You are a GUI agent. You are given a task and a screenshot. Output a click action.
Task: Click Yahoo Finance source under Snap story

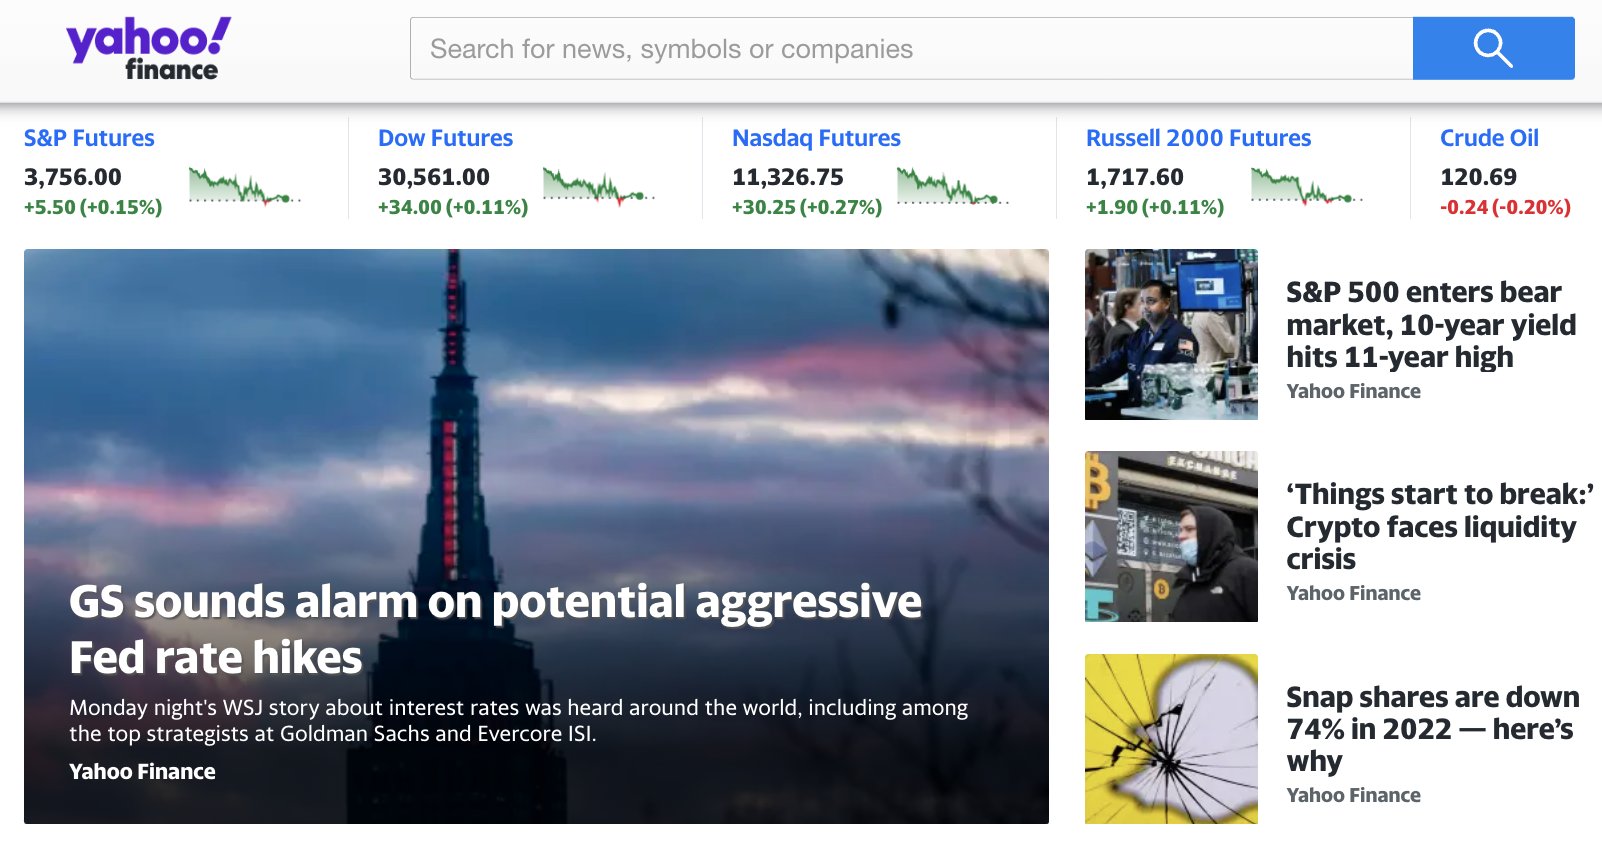click(x=1353, y=795)
